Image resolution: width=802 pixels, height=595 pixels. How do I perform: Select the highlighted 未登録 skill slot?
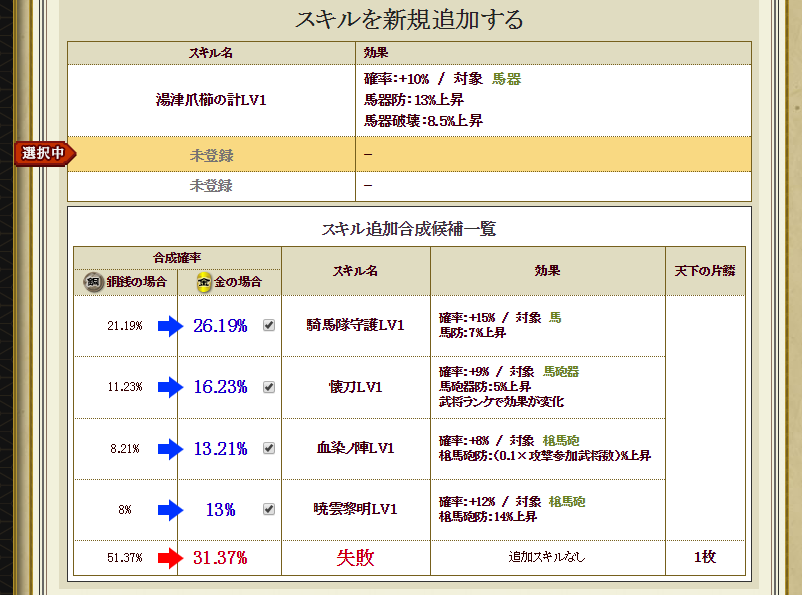[x=409, y=154]
